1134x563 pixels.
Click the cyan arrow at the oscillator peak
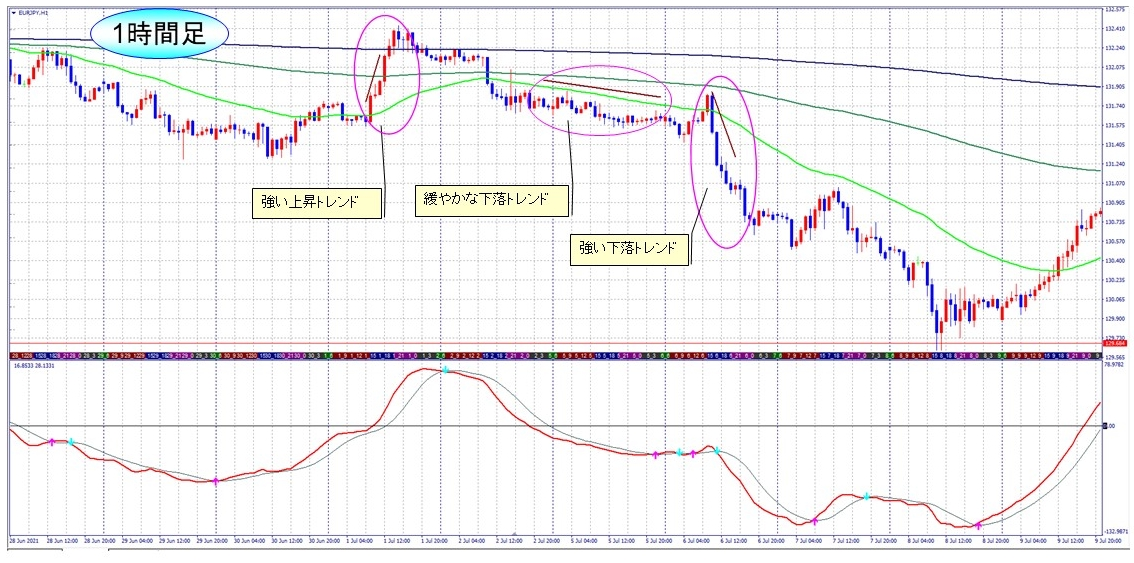(x=446, y=370)
